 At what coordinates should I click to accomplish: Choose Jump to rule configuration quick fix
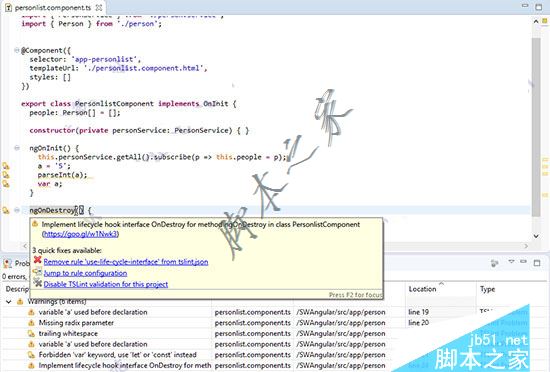point(85,273)
